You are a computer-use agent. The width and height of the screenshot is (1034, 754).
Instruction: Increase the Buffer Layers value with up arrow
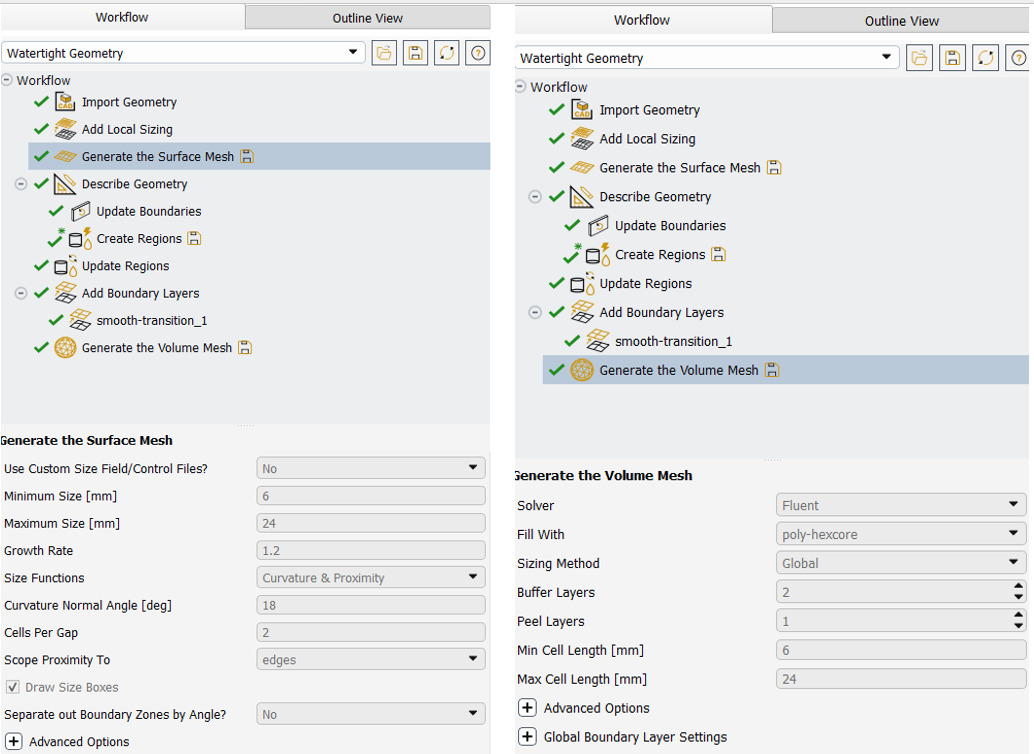pos(1018,587)
